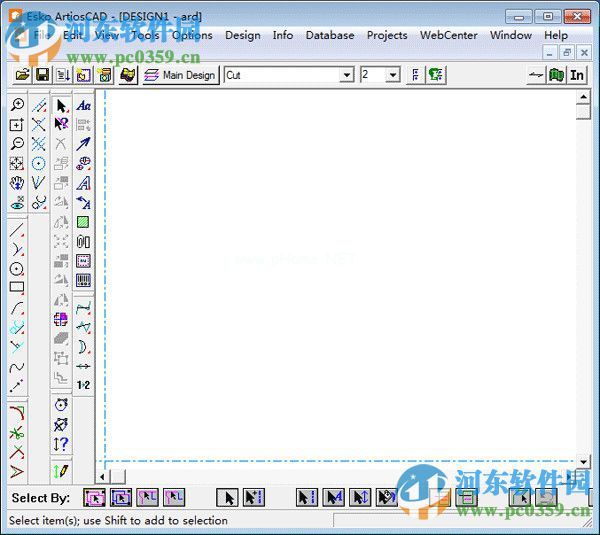The height and width of the screenshot is (535, 600).
Task: Select the red Blend corner tool
Action: [x=16, y=414]
